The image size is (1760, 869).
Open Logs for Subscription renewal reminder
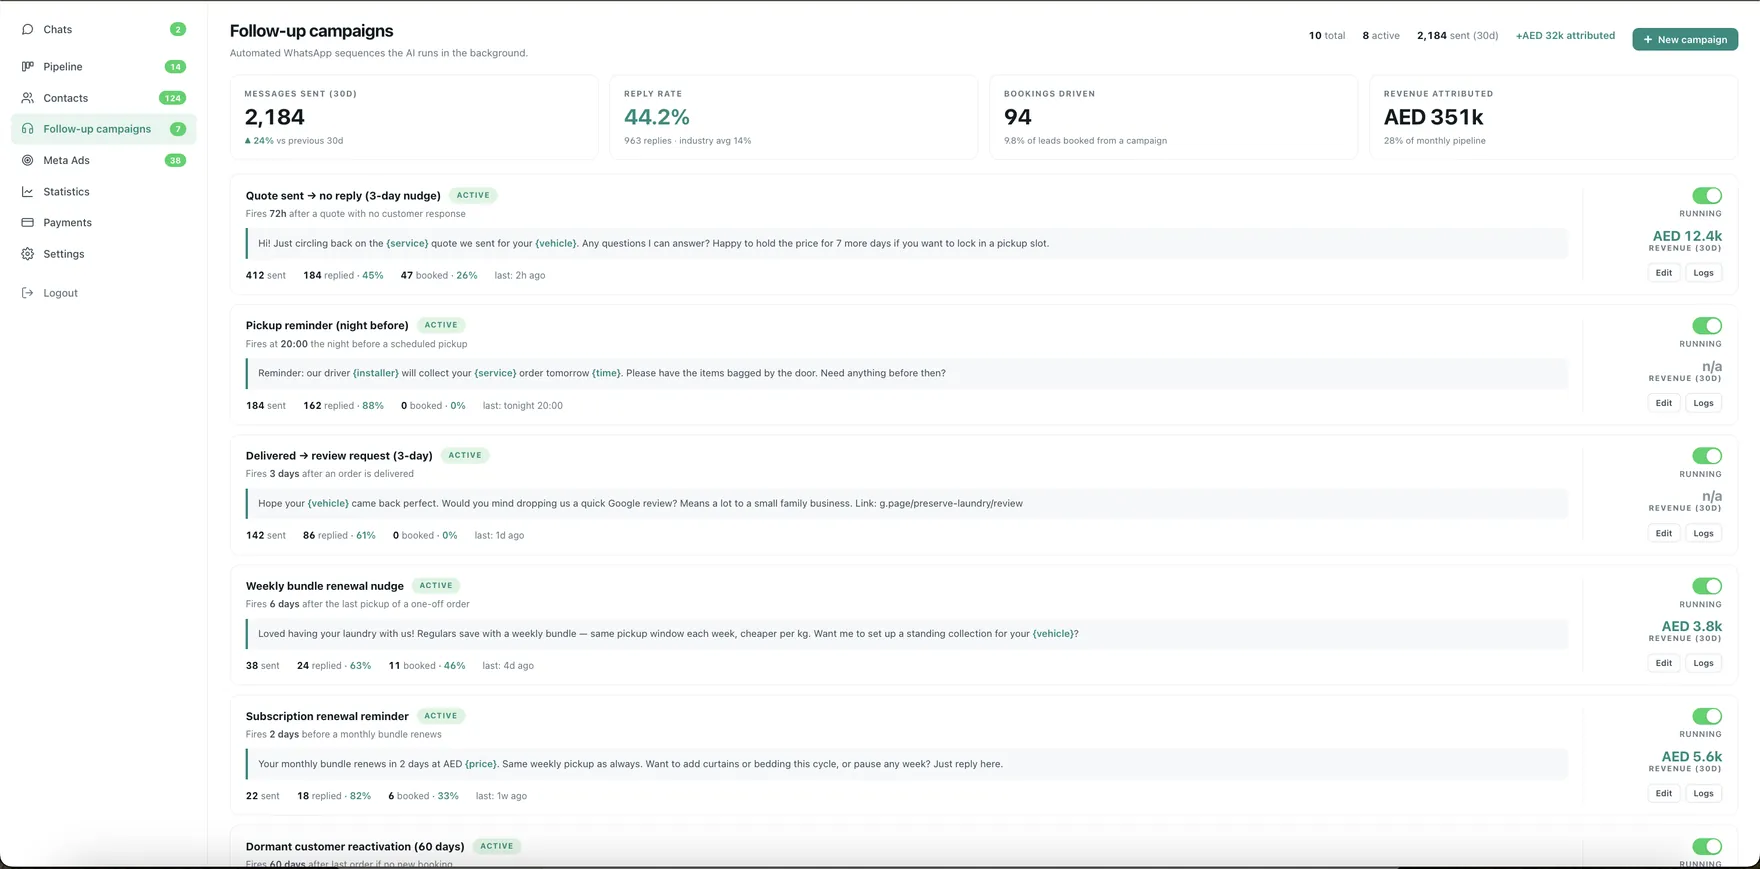(x=1704, y=793)
